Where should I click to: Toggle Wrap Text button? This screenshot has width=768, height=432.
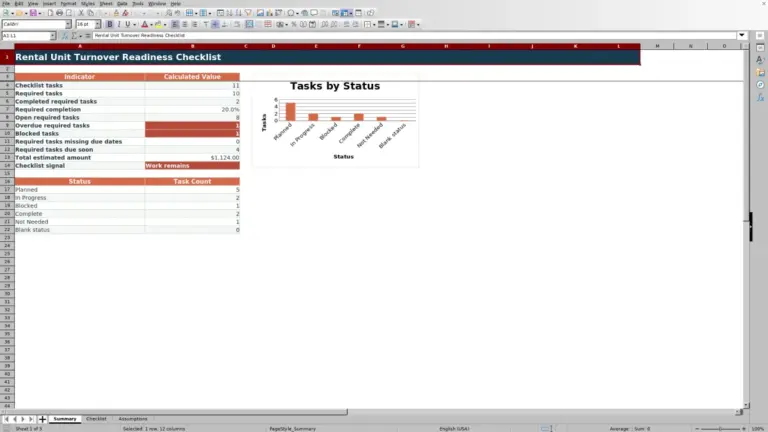[237, 24]
